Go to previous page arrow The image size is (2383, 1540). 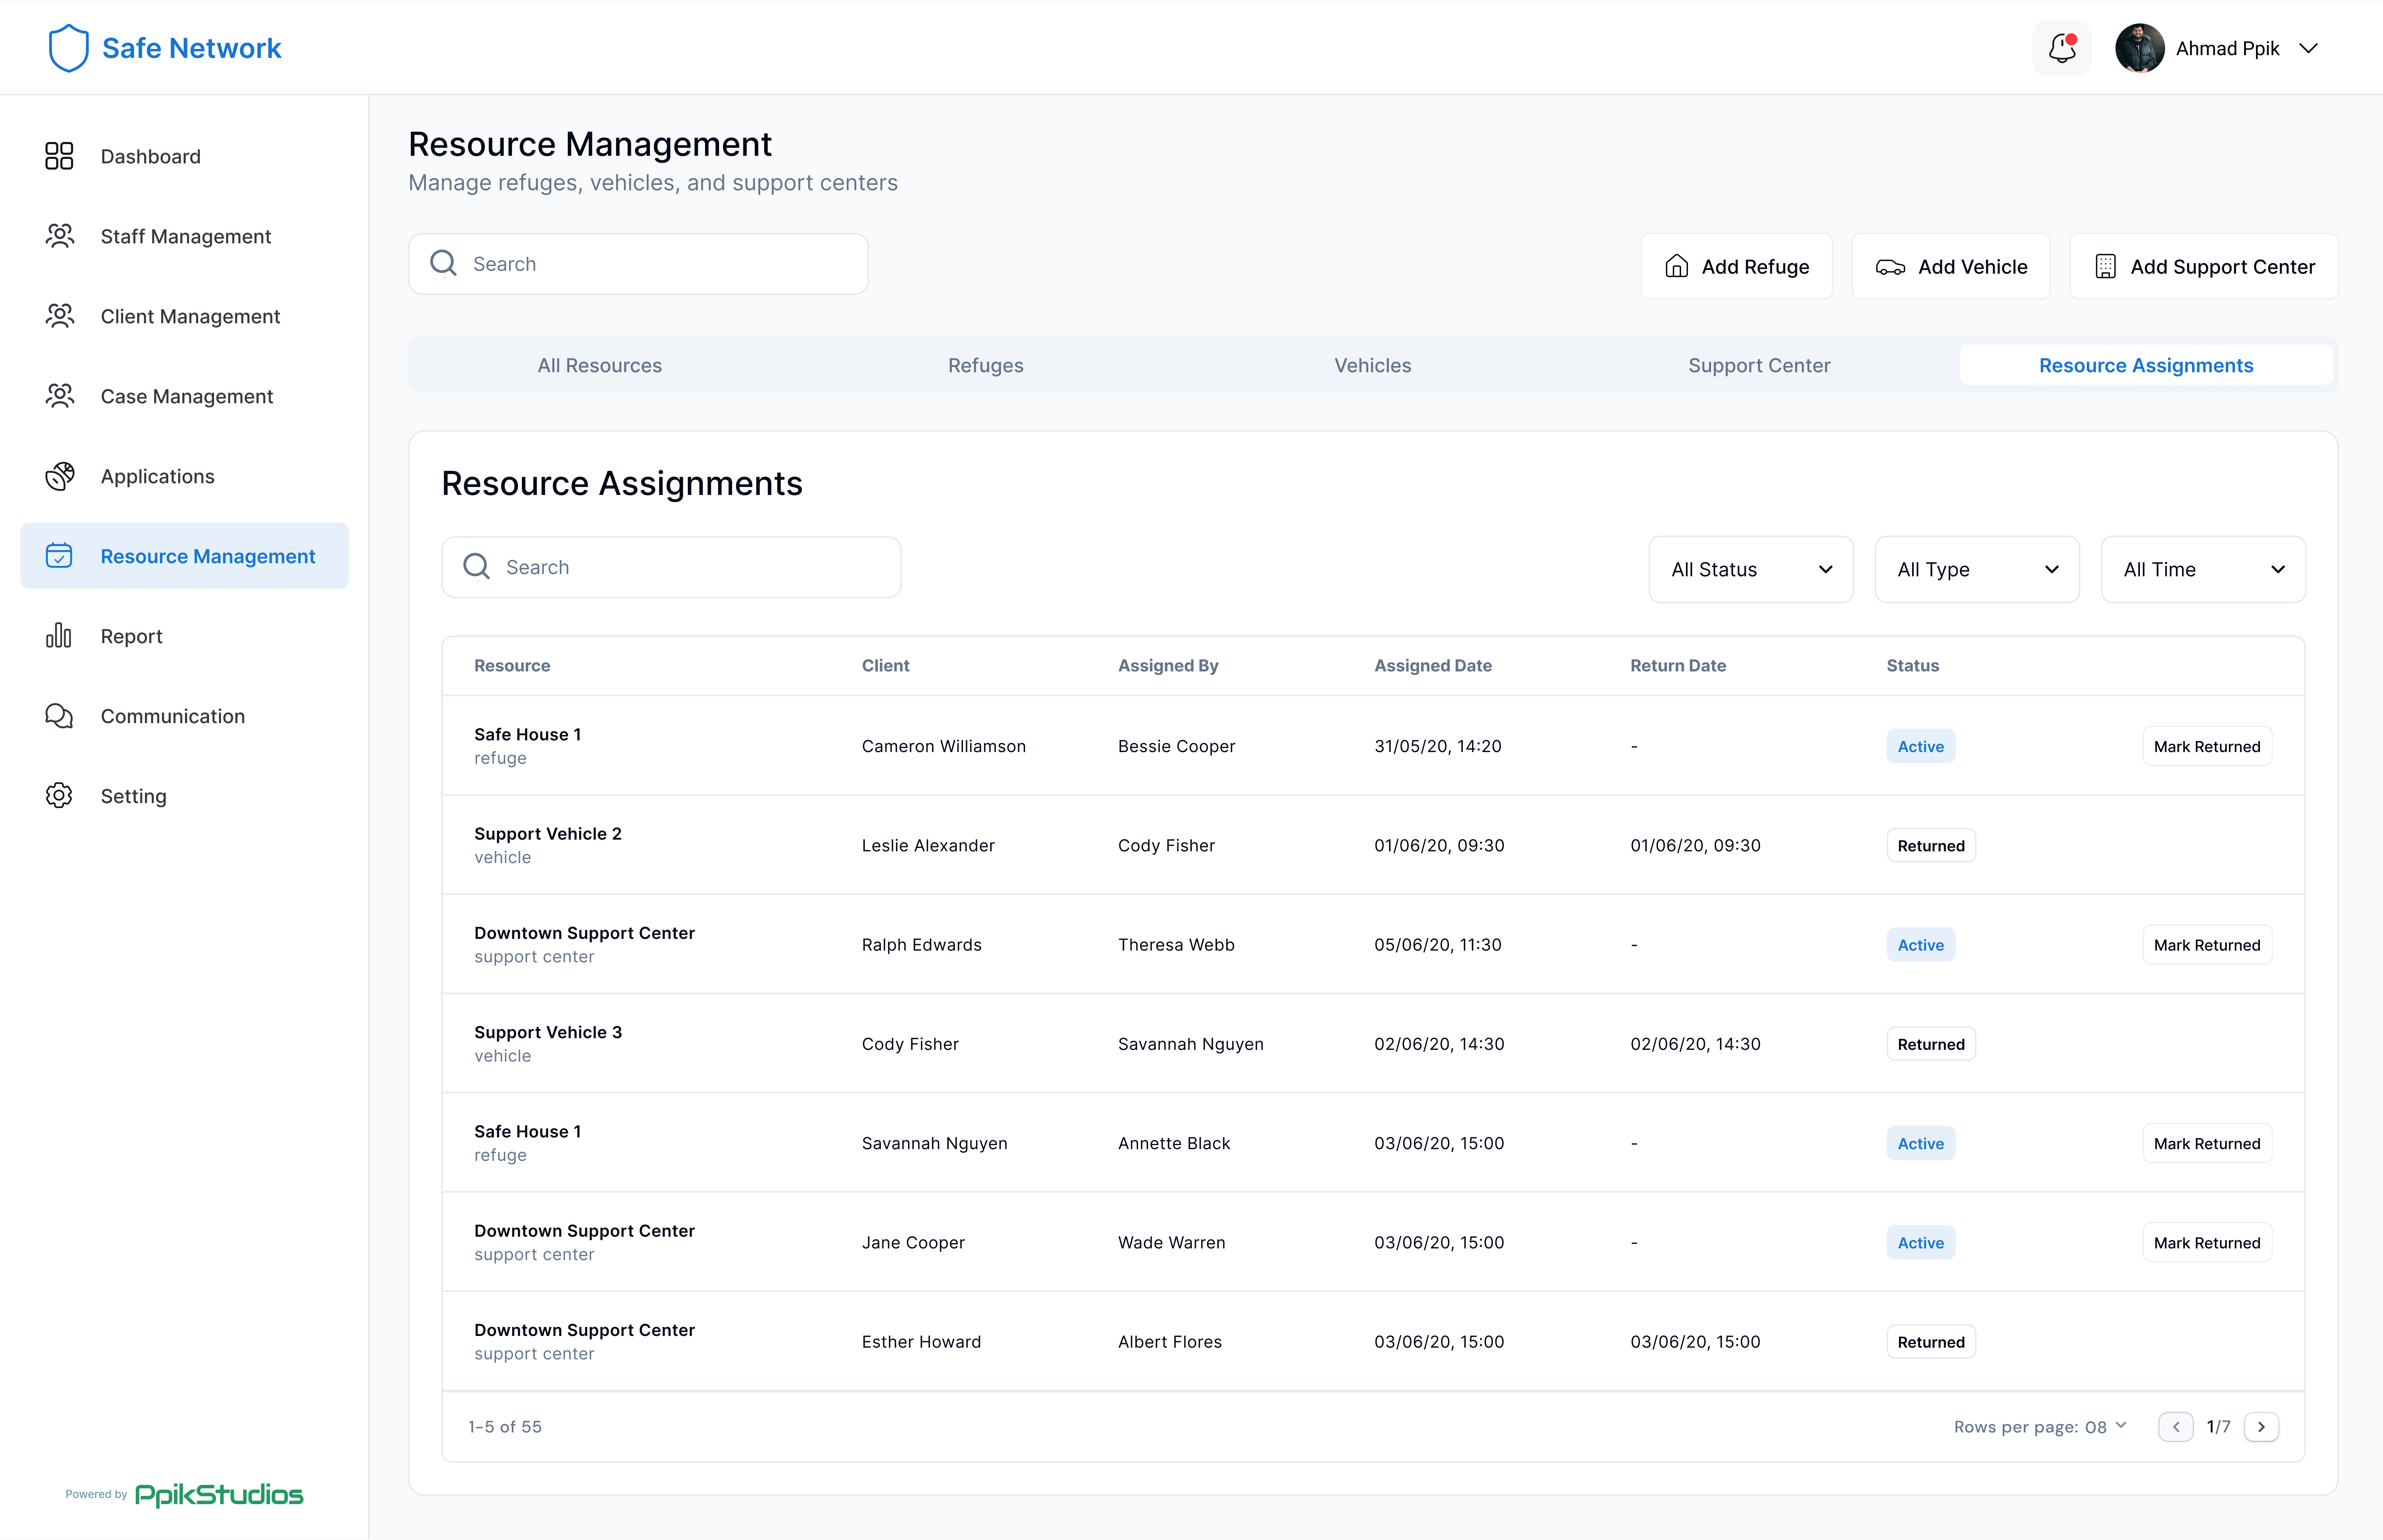tap(2176, 1427)
